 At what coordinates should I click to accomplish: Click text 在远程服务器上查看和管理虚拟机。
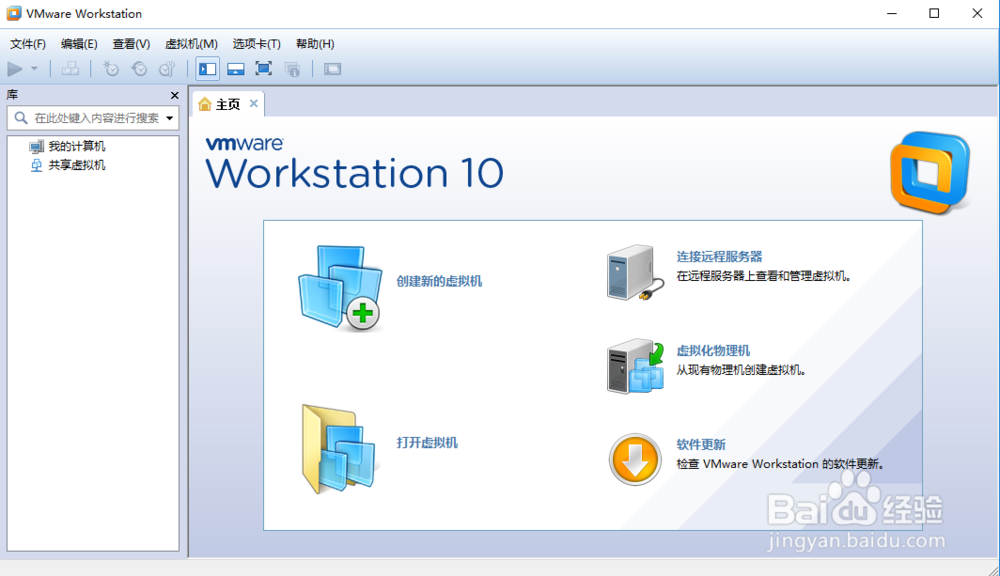pos(764,276)
